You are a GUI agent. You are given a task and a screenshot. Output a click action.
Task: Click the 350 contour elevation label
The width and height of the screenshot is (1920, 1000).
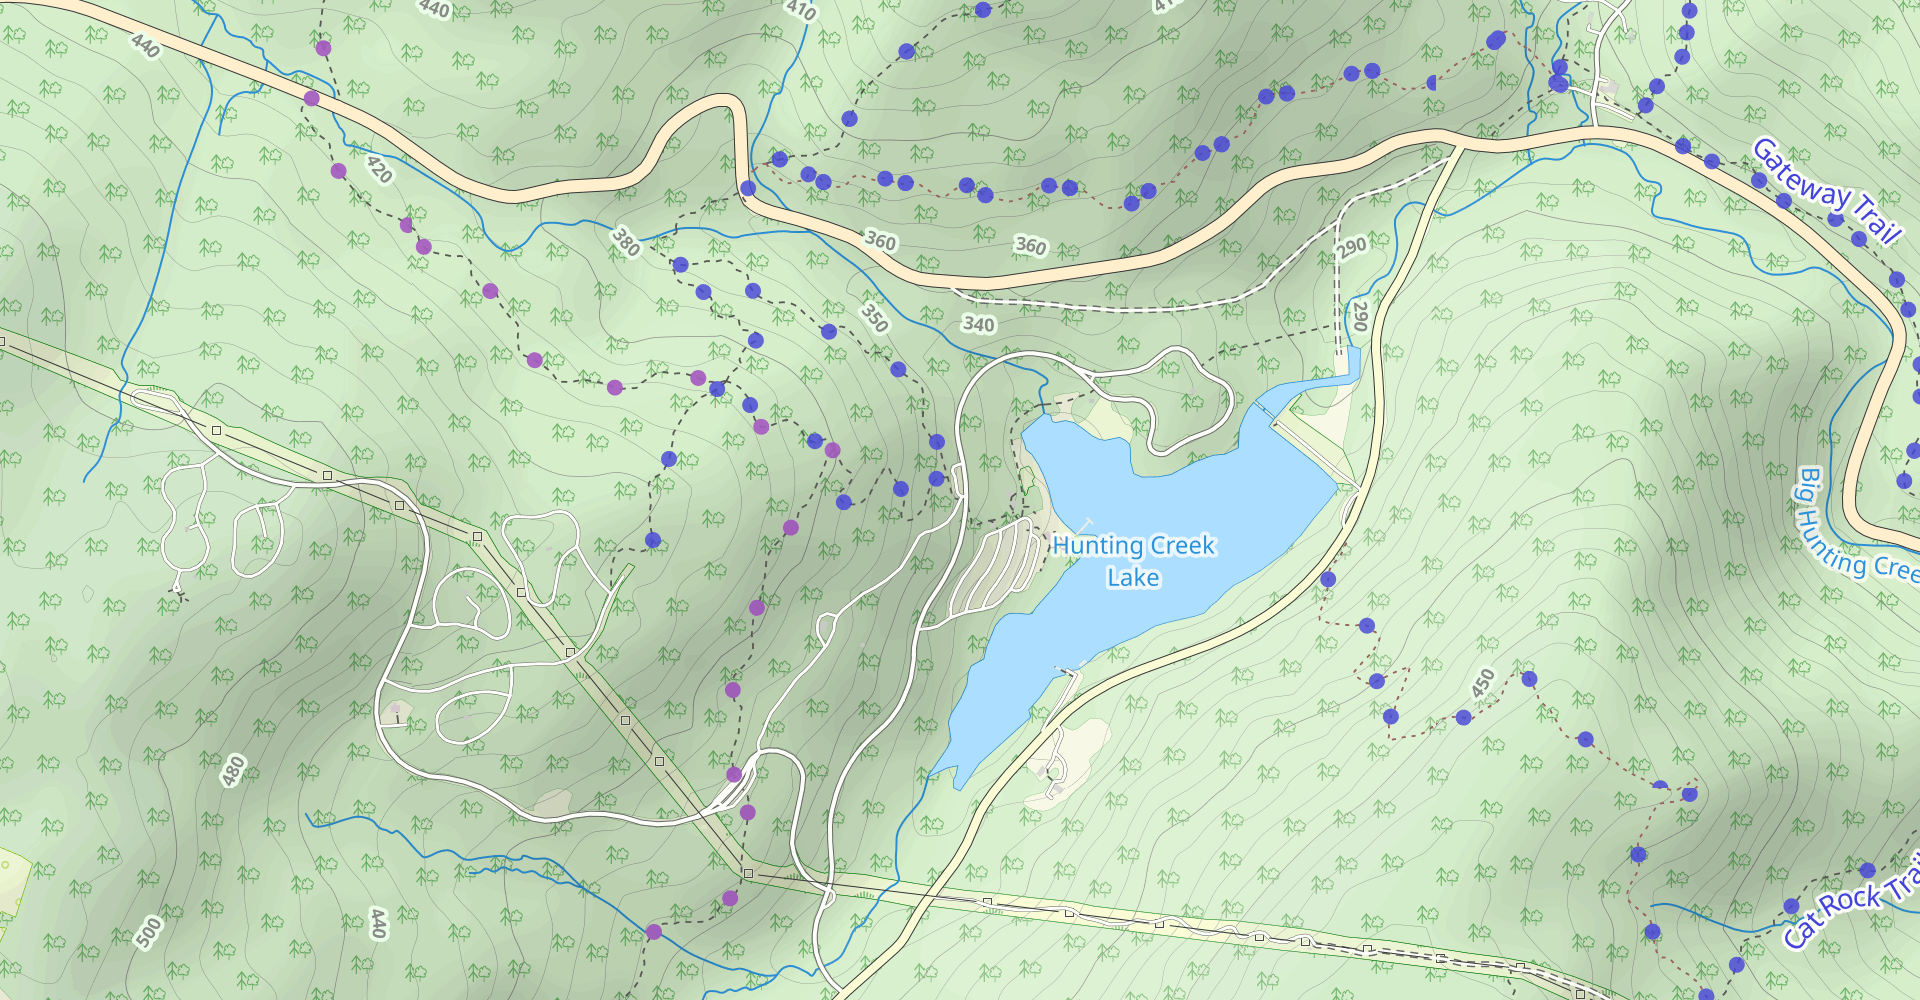coord(875,318)
